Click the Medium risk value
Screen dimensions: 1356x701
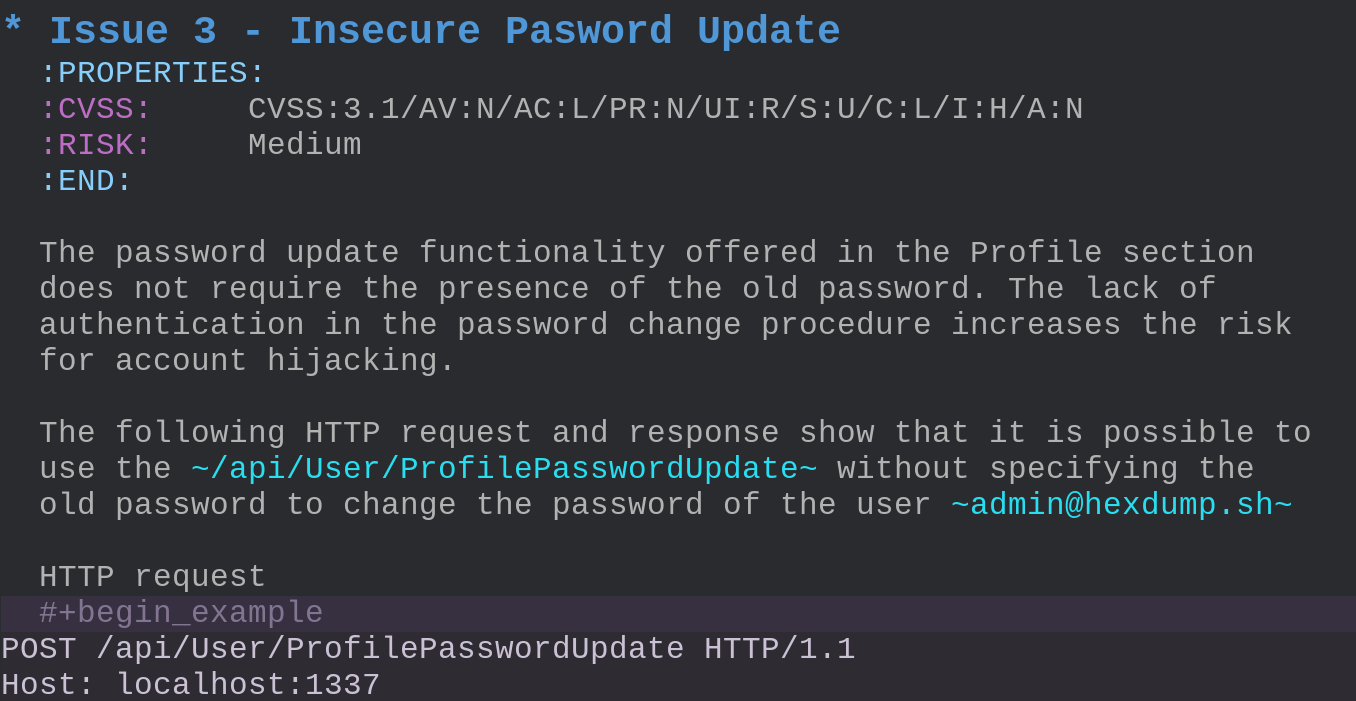click(x=304, y=145)
